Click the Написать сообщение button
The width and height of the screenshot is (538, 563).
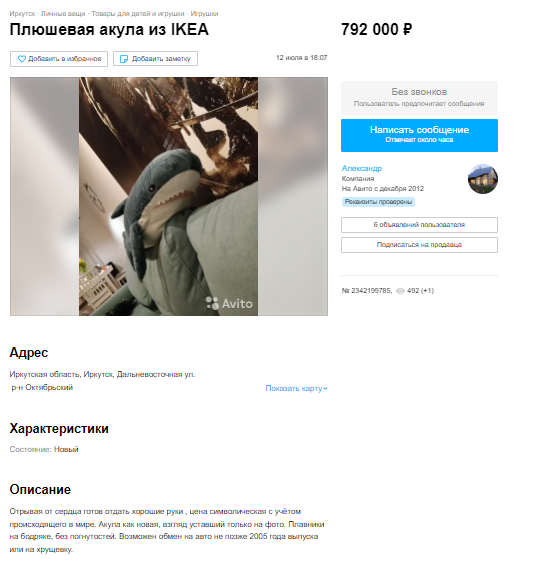coord(419,135)
